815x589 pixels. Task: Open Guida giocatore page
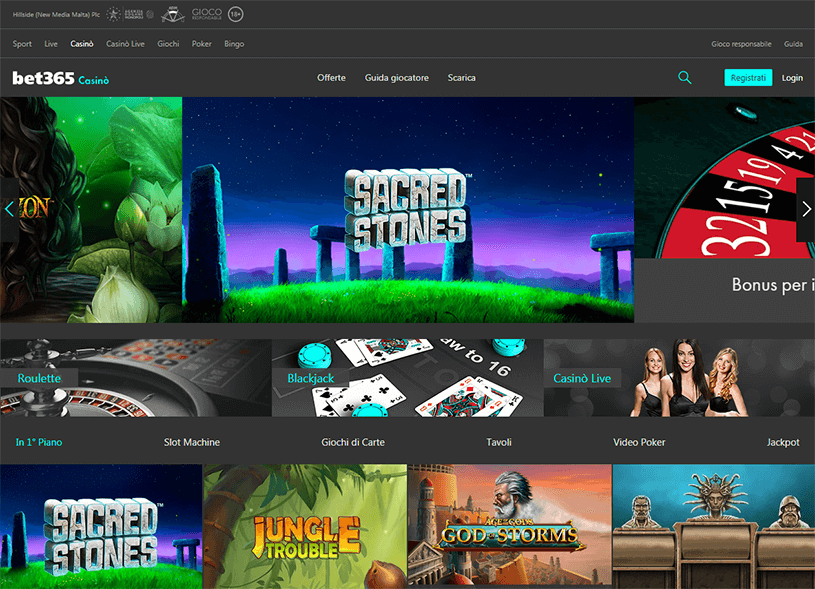tap(397, 78)
